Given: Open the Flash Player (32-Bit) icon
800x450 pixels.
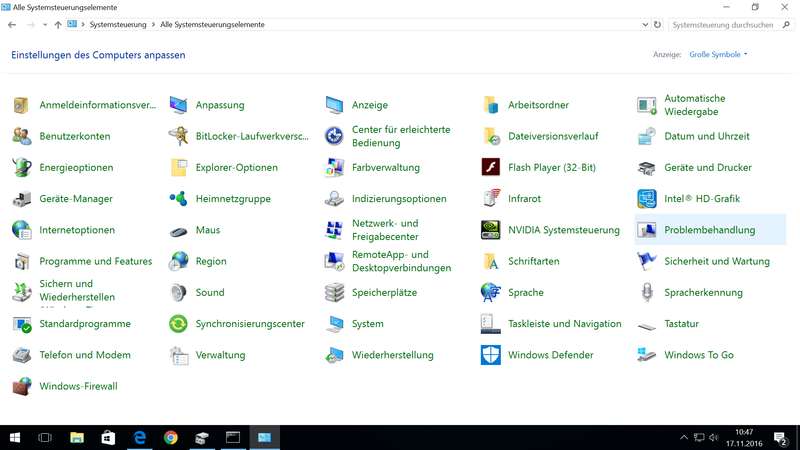Looking at the screenshot, I should [x=490, y=168].
